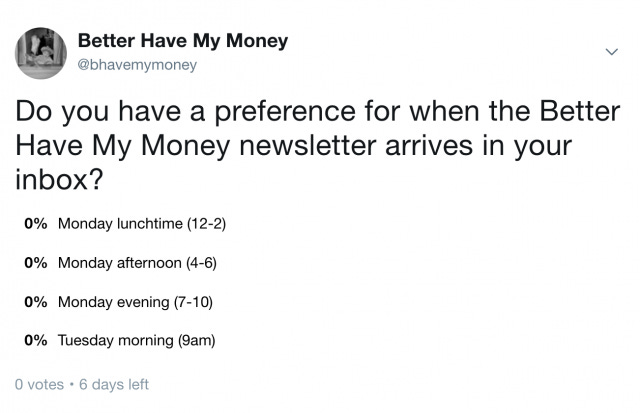Click the "0 votes" count

coord(40,384)
